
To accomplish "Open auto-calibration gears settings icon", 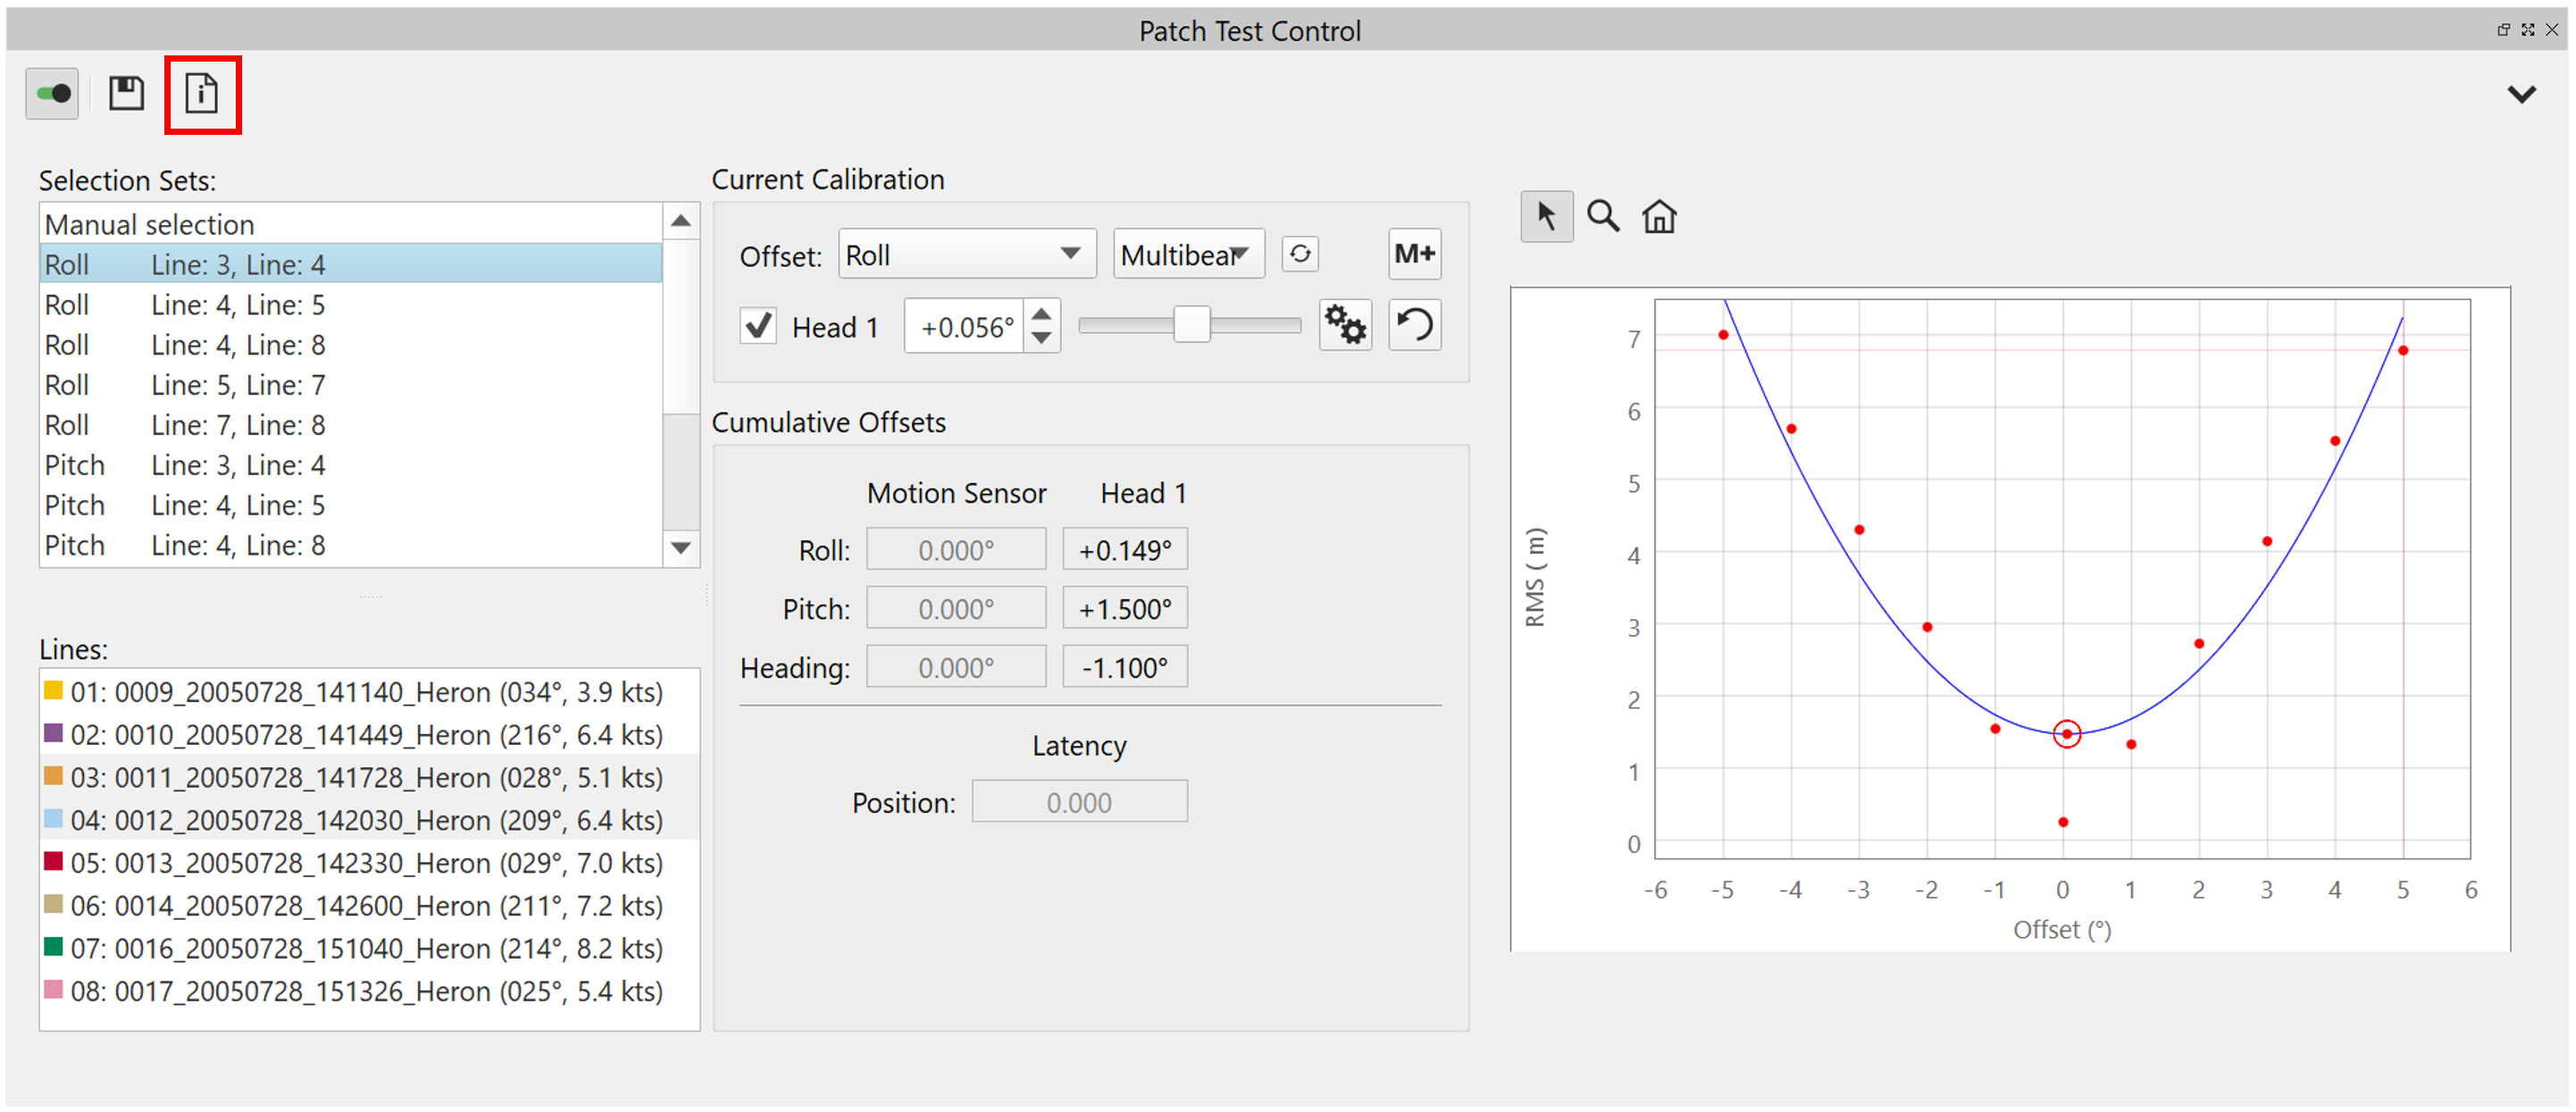I will pos(1345,326).
